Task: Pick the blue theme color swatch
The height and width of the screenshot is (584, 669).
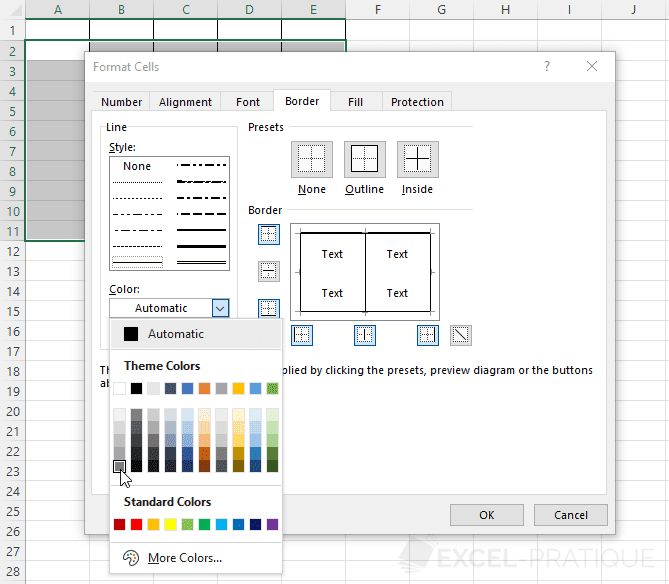Action: click(187, 388)
